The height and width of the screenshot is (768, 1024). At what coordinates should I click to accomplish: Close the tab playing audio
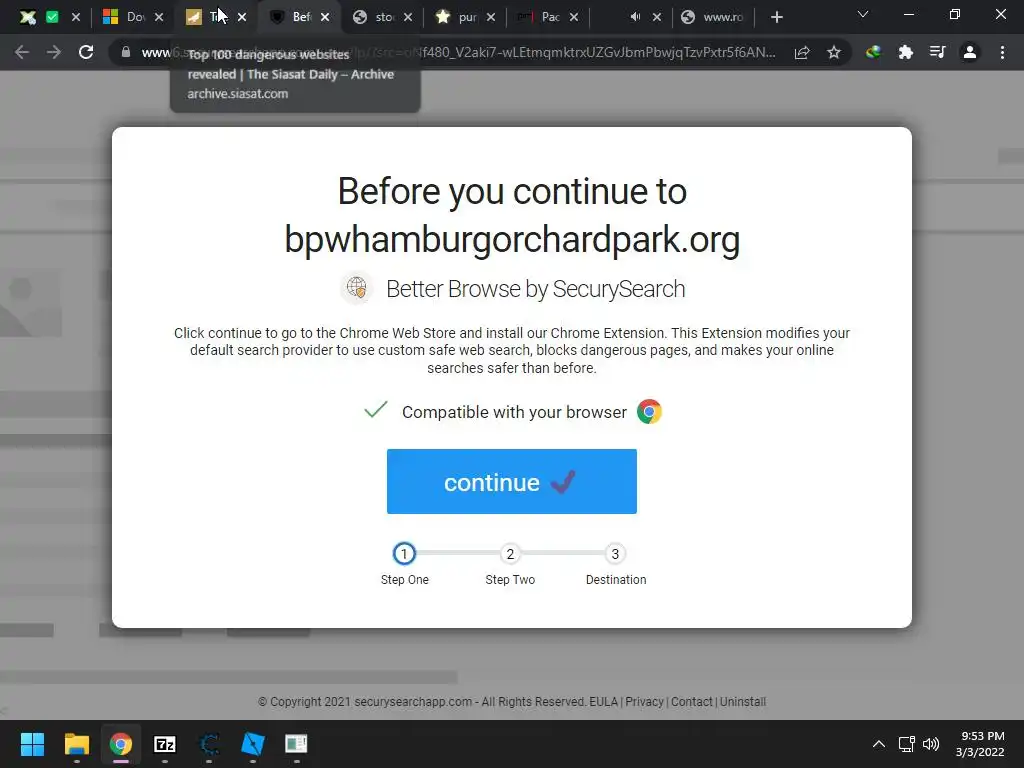pos(656,17)
